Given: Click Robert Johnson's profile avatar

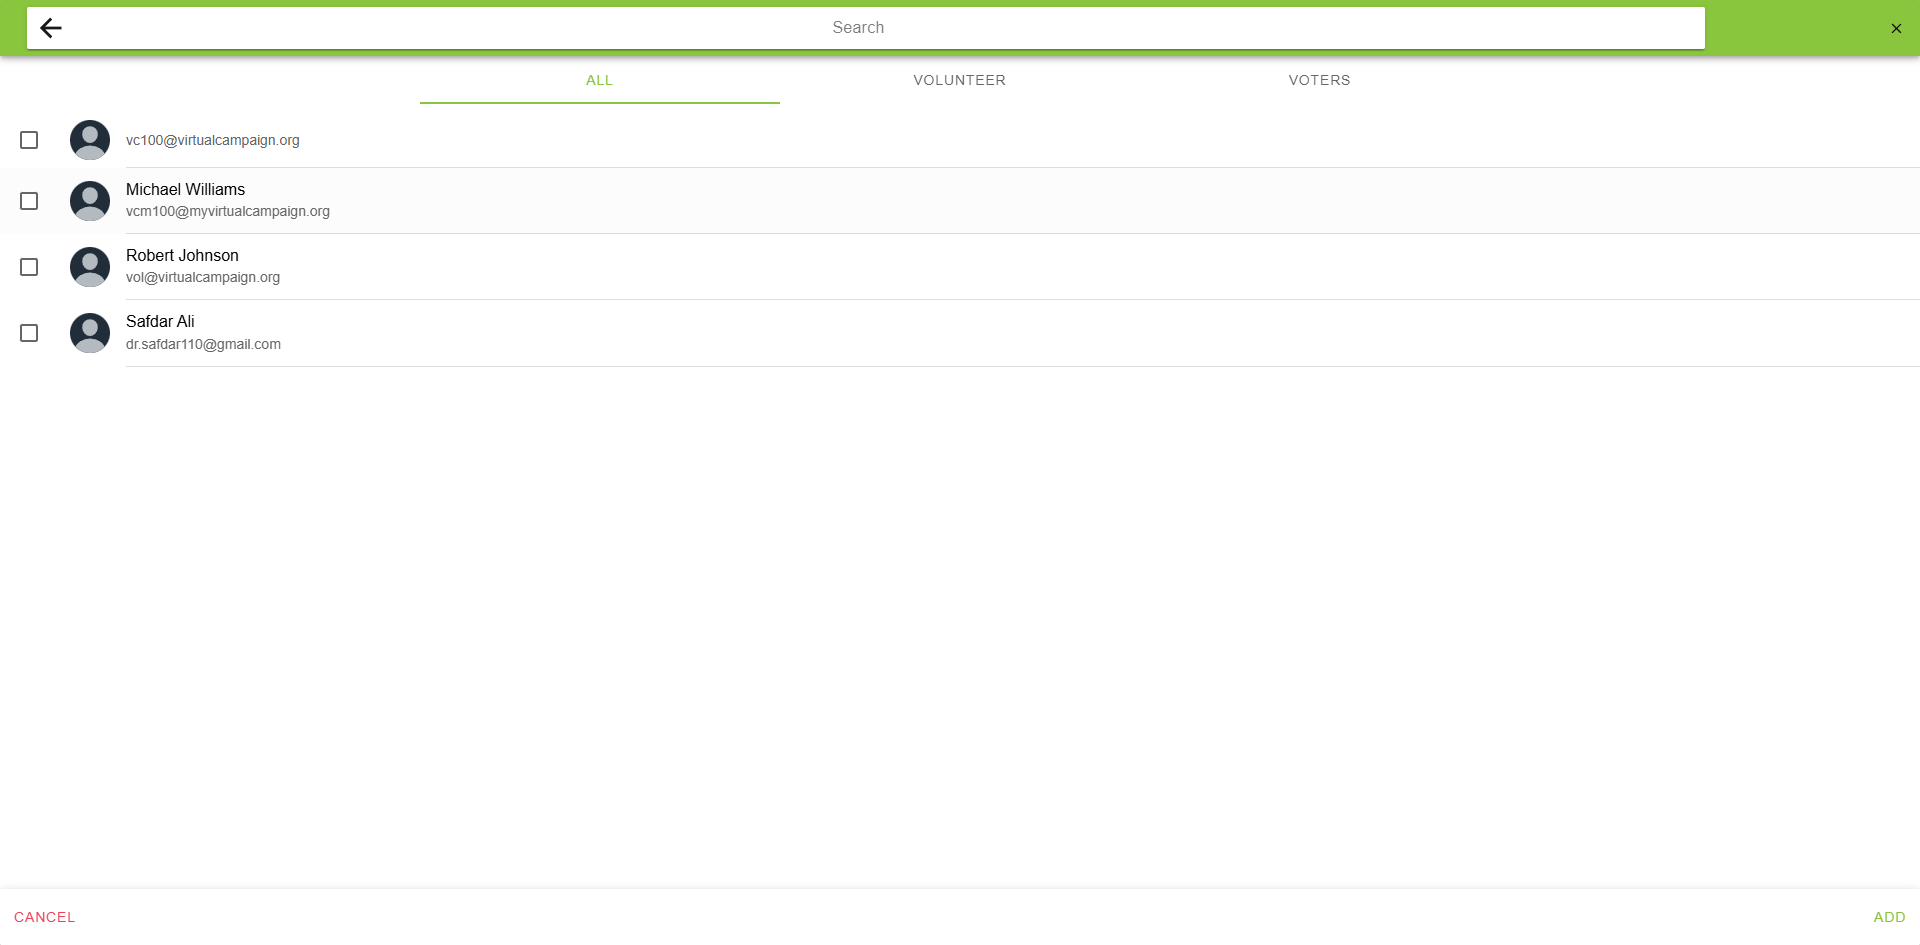Looking at the screenshot, I should pos(89,266).
